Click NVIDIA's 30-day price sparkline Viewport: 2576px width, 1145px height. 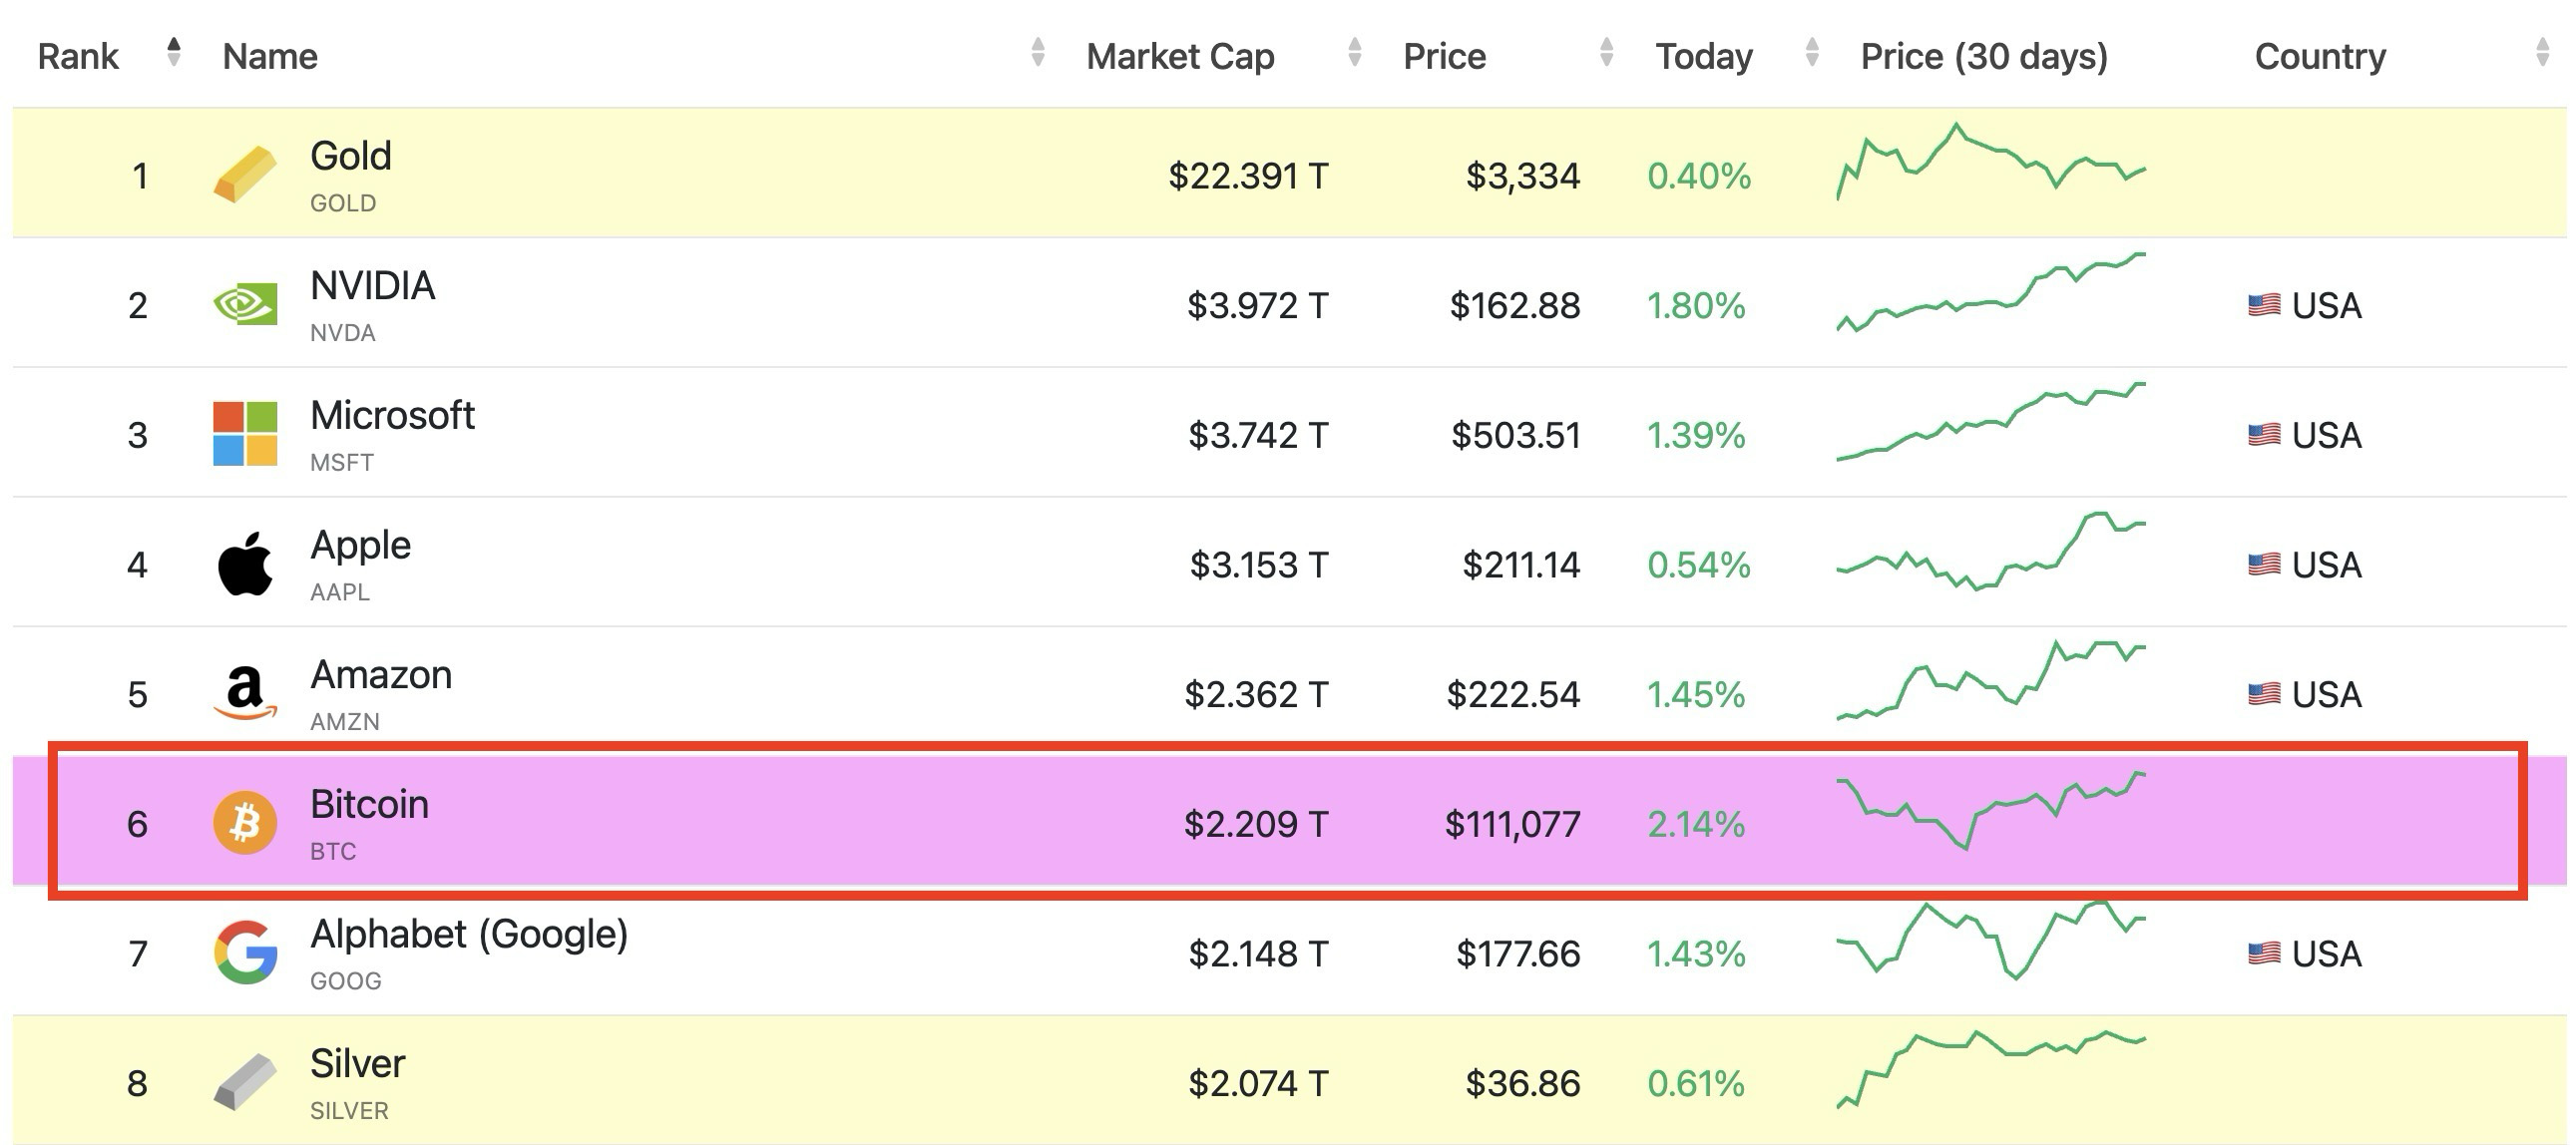click(1990, 293)
